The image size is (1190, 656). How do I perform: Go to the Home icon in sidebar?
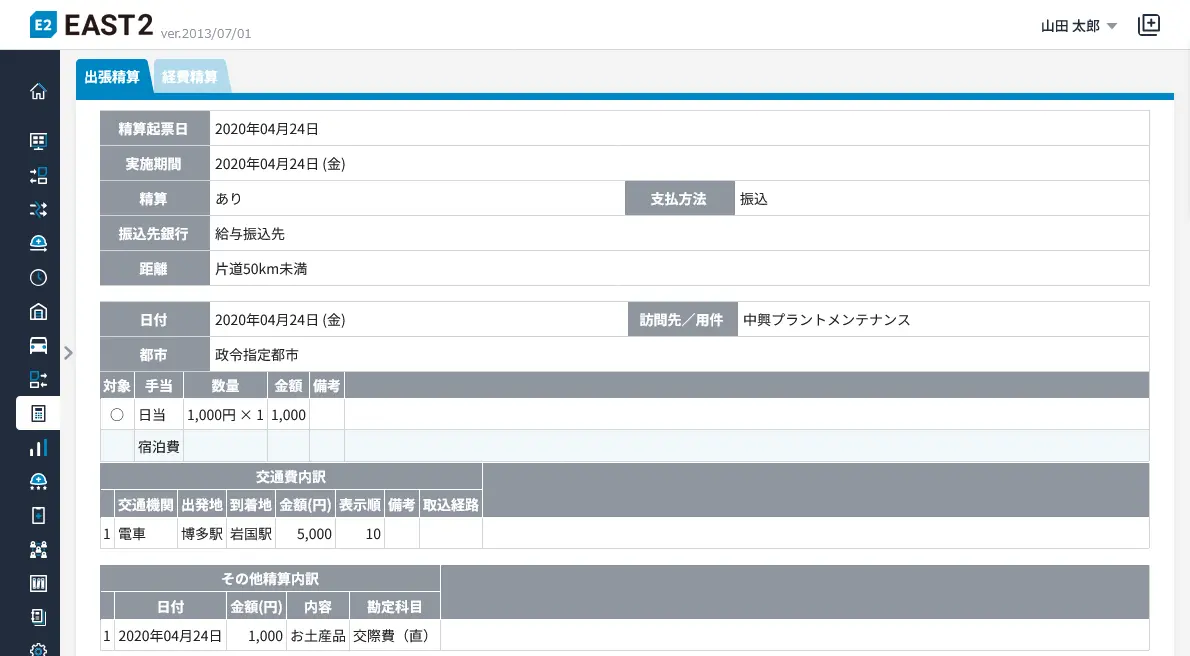38,91
